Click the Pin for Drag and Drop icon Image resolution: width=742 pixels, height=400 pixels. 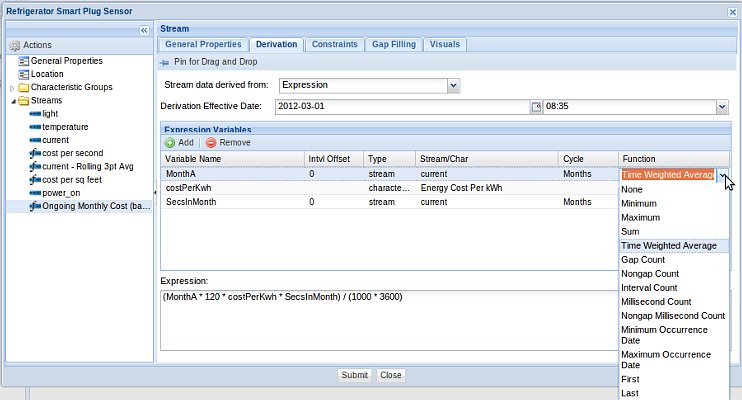pyautogui.click(x=166, y=62)
